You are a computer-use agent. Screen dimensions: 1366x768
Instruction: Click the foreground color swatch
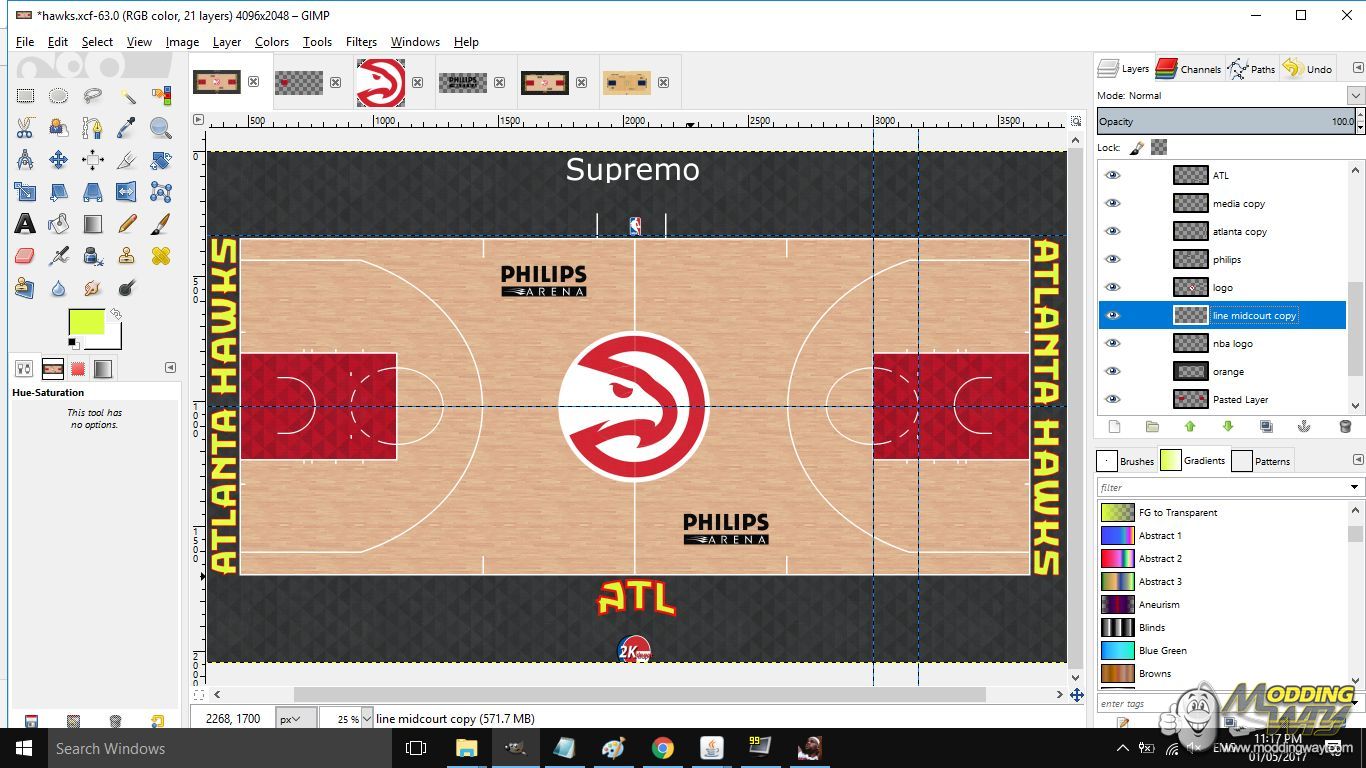pyautogui.click(x=86, y=322)
